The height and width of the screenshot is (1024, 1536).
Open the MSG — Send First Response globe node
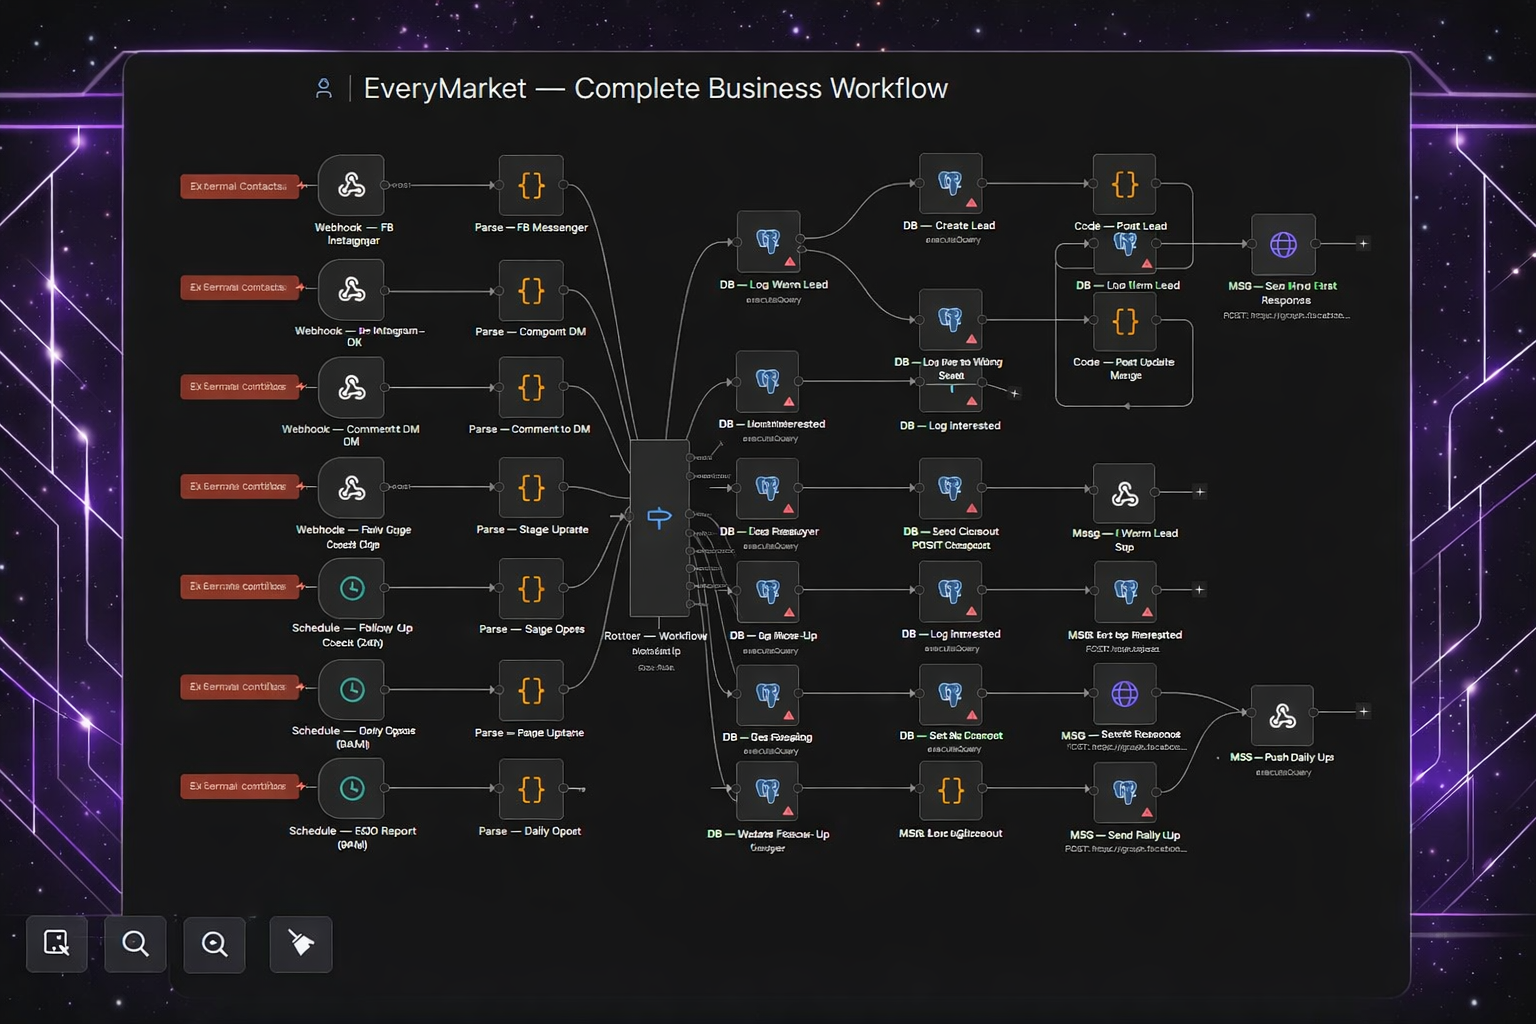coord(1282,245)
